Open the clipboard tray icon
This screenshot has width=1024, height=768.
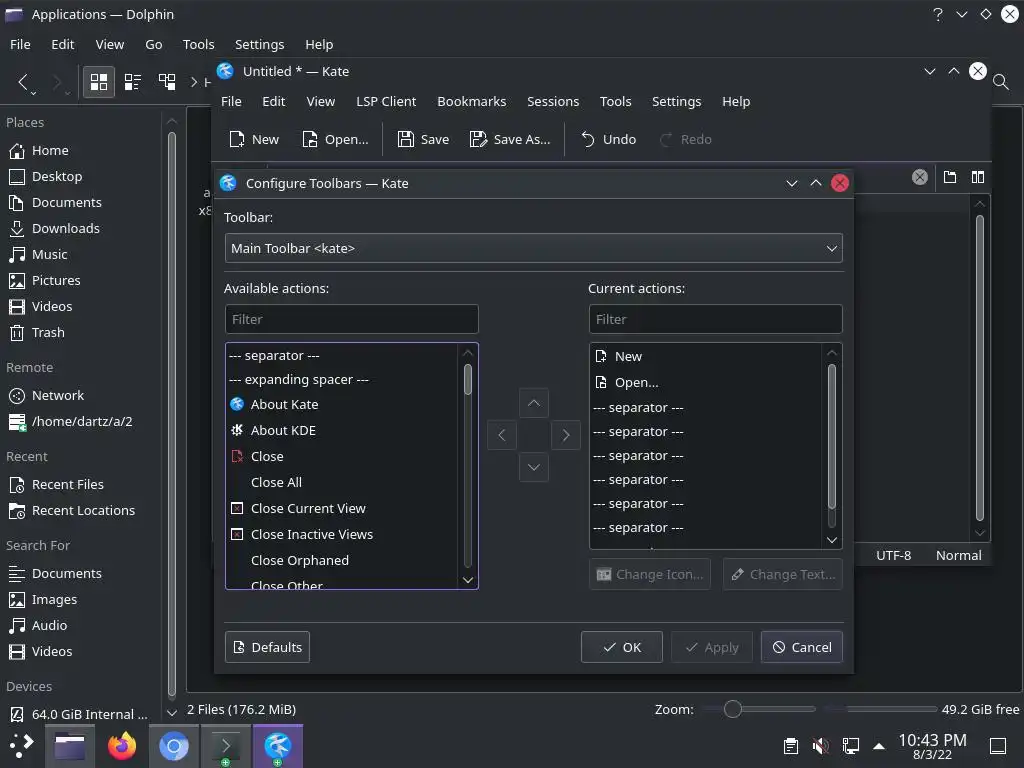coord(790,746)
